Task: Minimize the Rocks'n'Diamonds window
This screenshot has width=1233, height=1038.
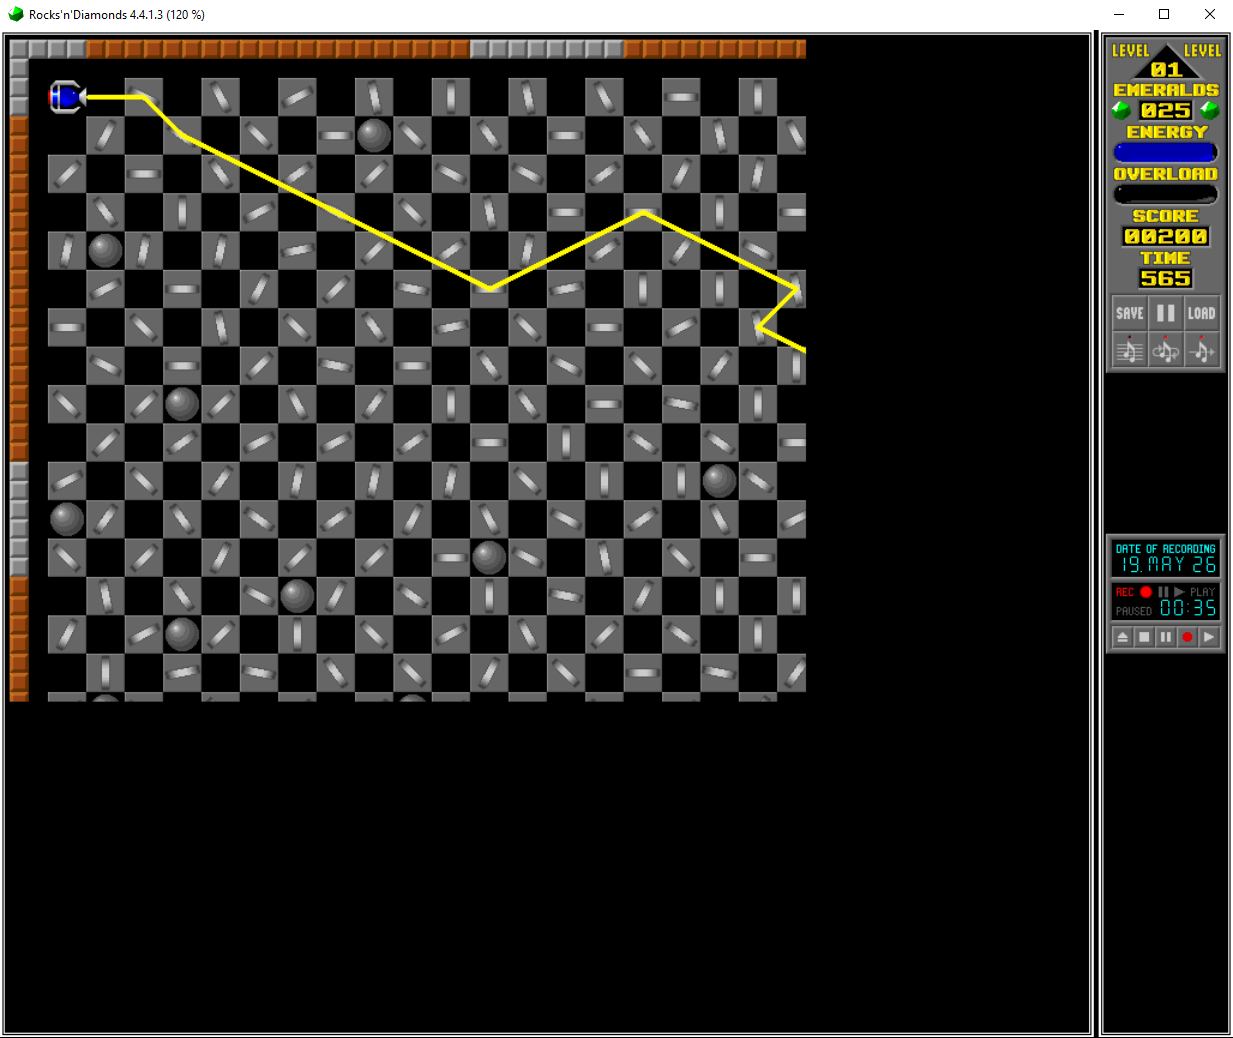Action: (x=1119, y=14)
